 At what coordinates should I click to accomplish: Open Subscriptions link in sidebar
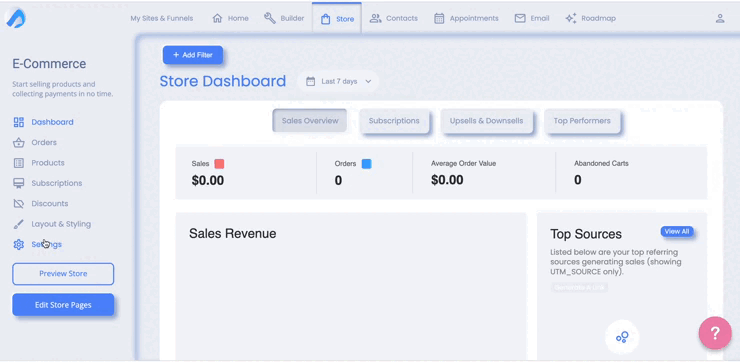(57, 183)
